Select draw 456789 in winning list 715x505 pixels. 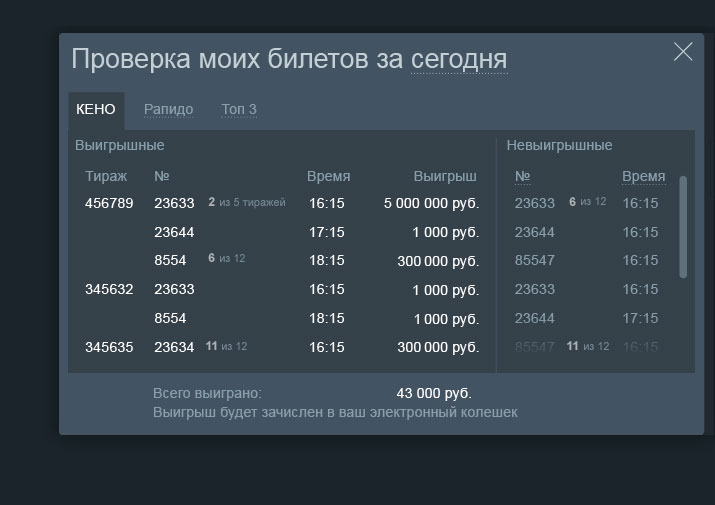pyautogui.click(x=109, y=203)
